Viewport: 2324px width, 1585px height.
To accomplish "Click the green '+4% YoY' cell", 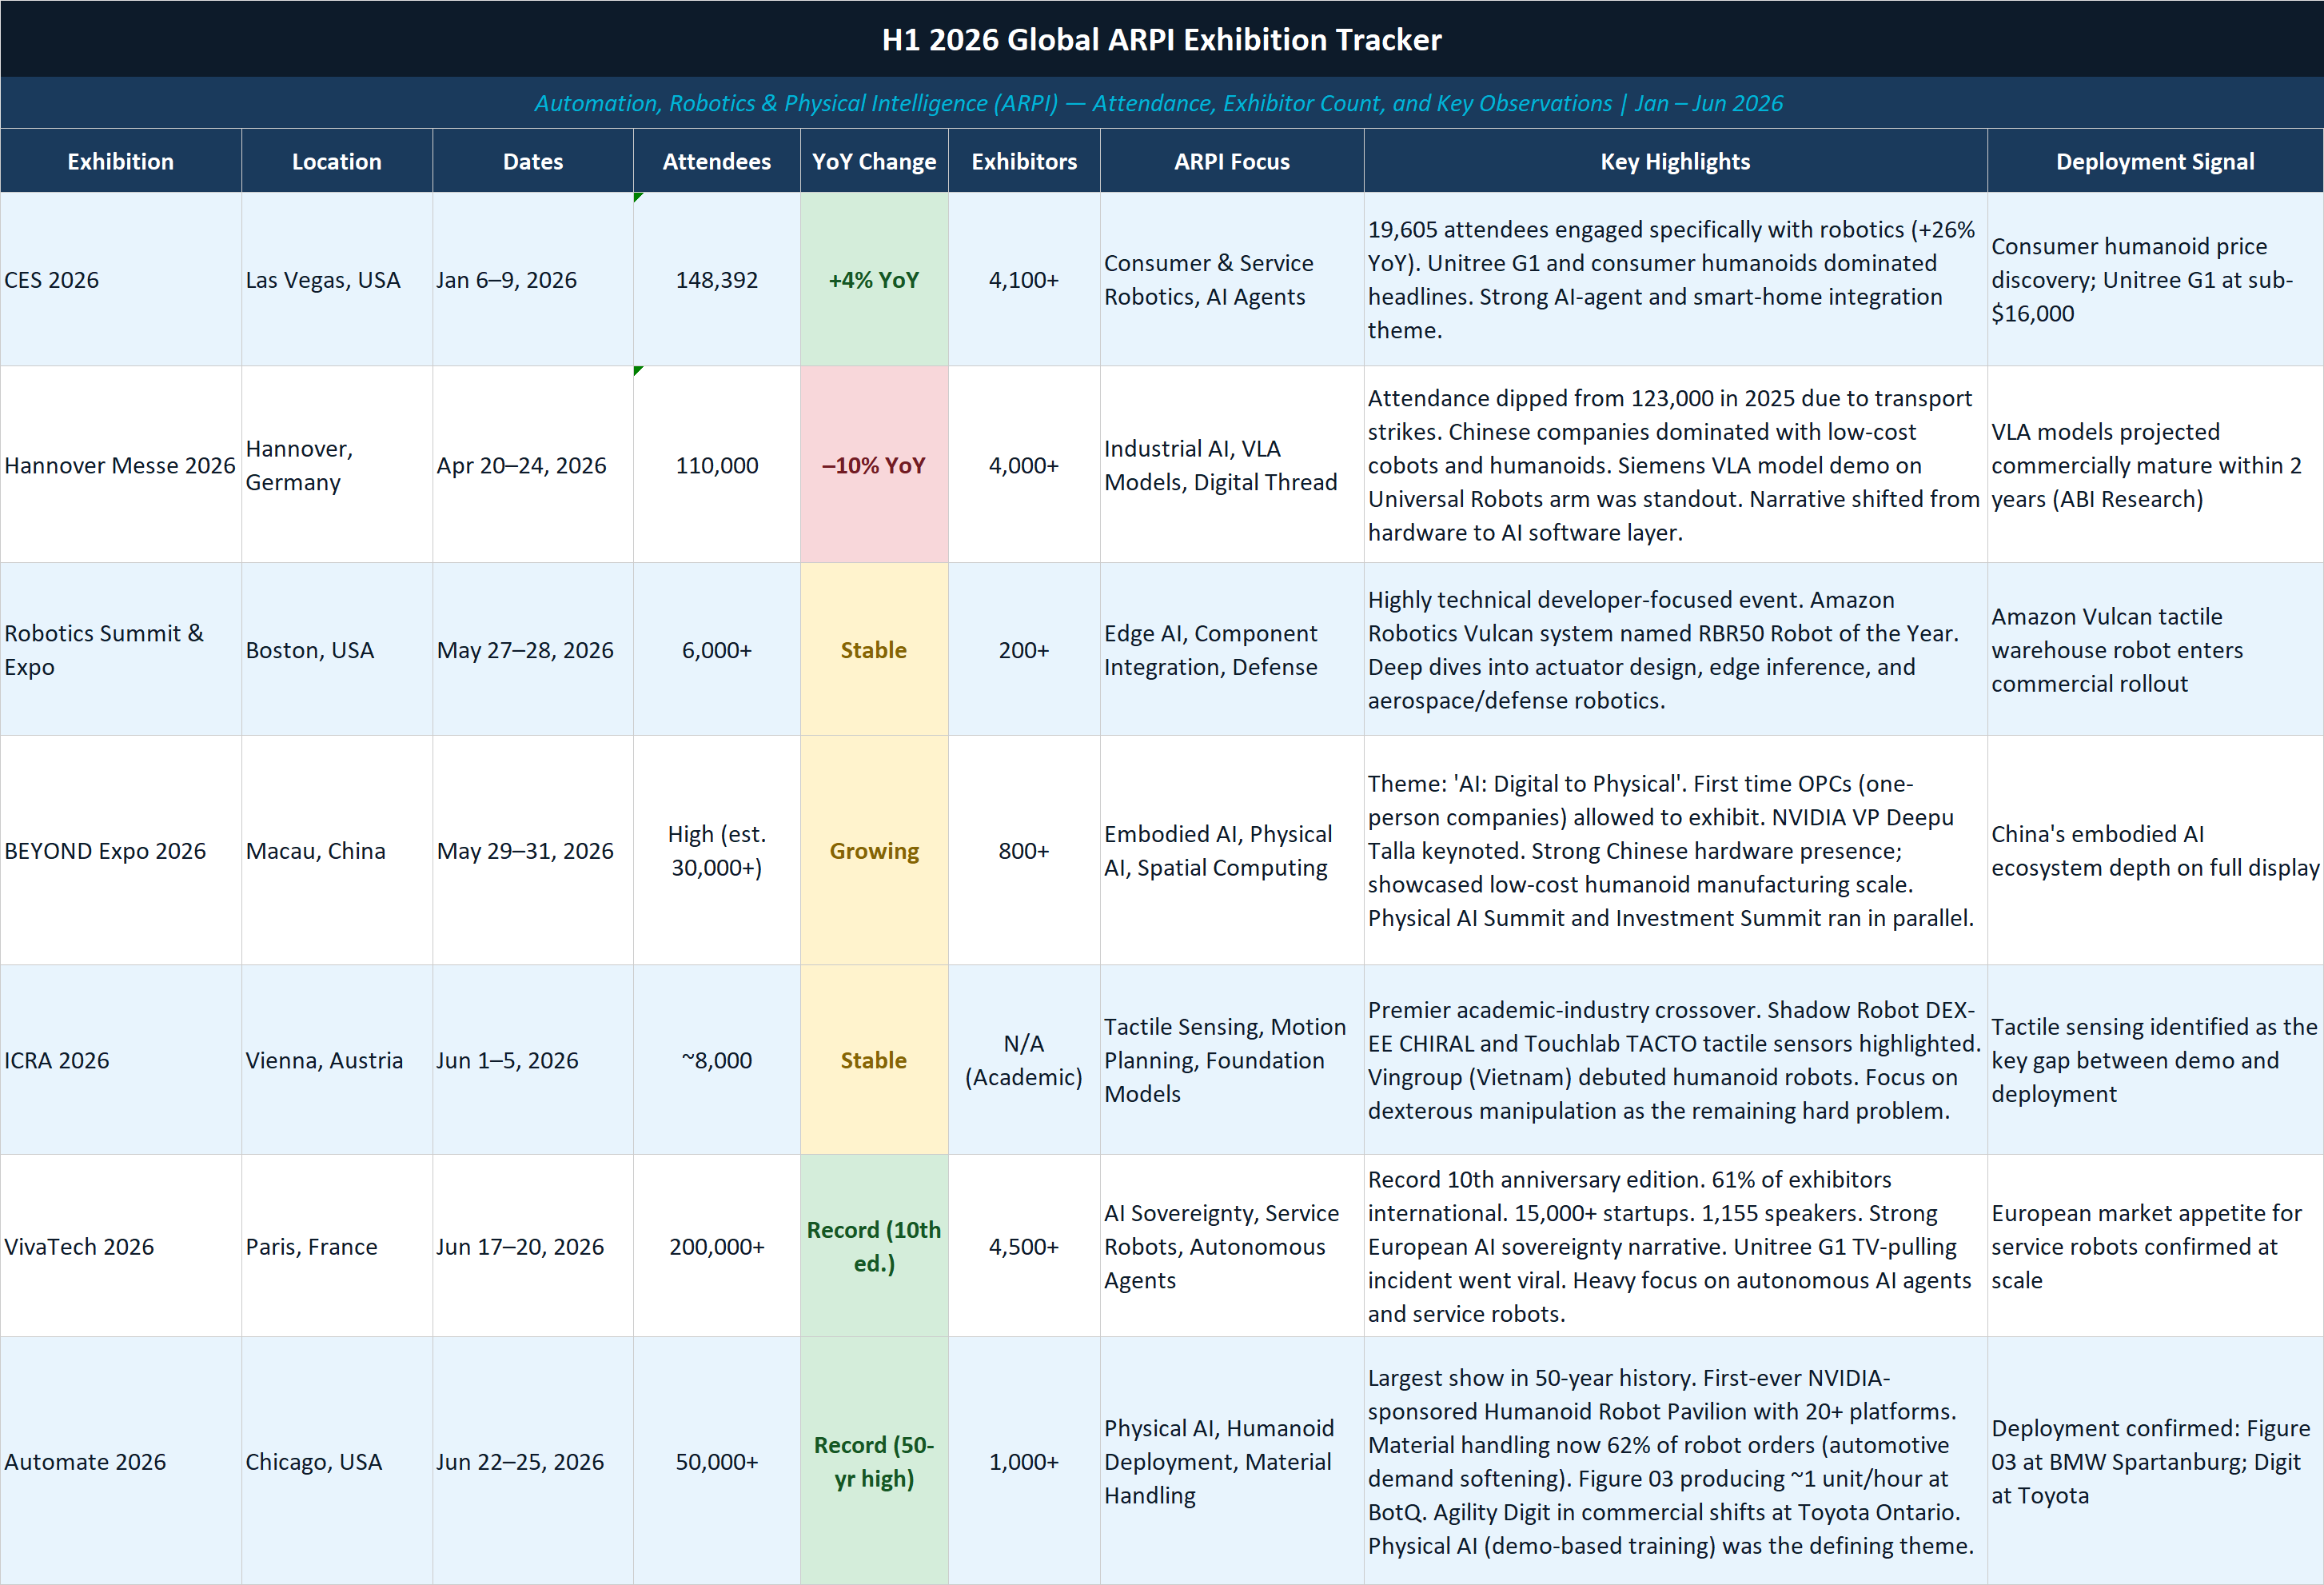I will point(874,279).
